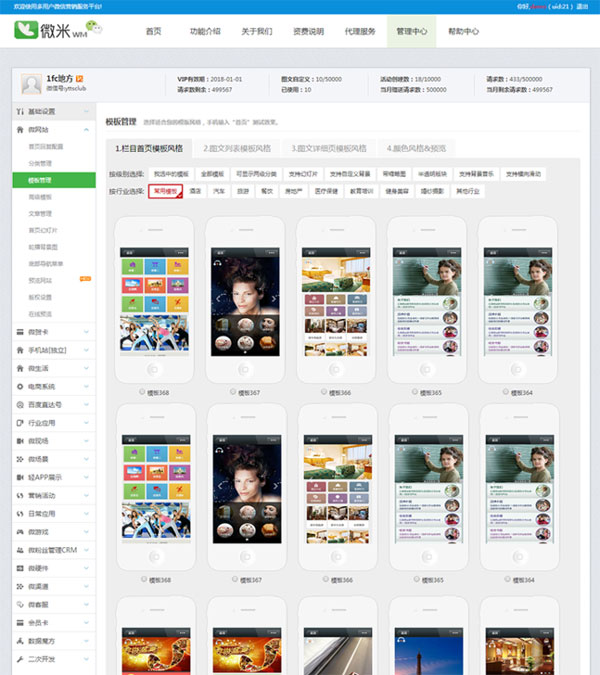Click the user avatar of 1fc地方

point(31,84)
